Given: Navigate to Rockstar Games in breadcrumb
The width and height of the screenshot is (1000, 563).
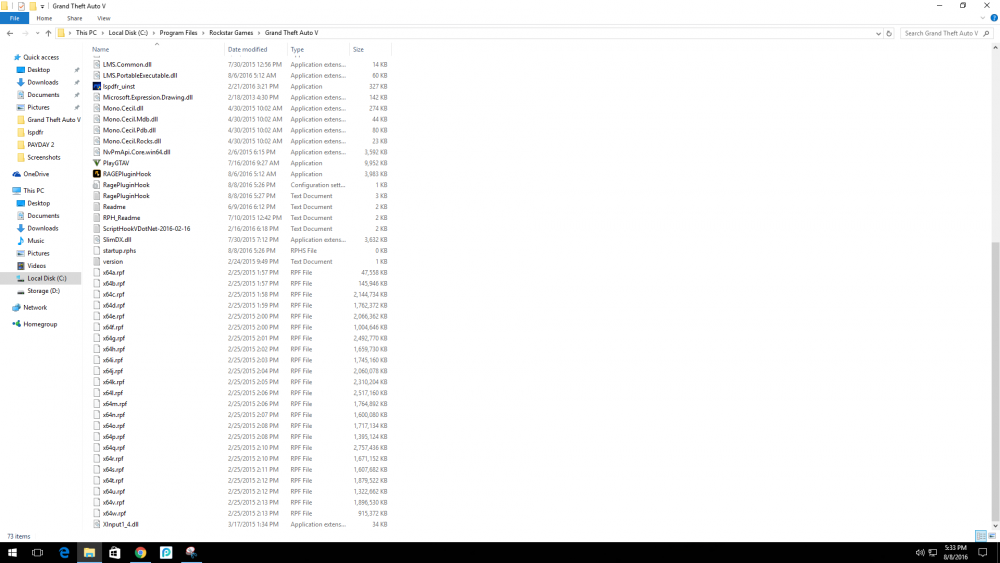Looking at the screenshot, I should [x=231, y=33].
